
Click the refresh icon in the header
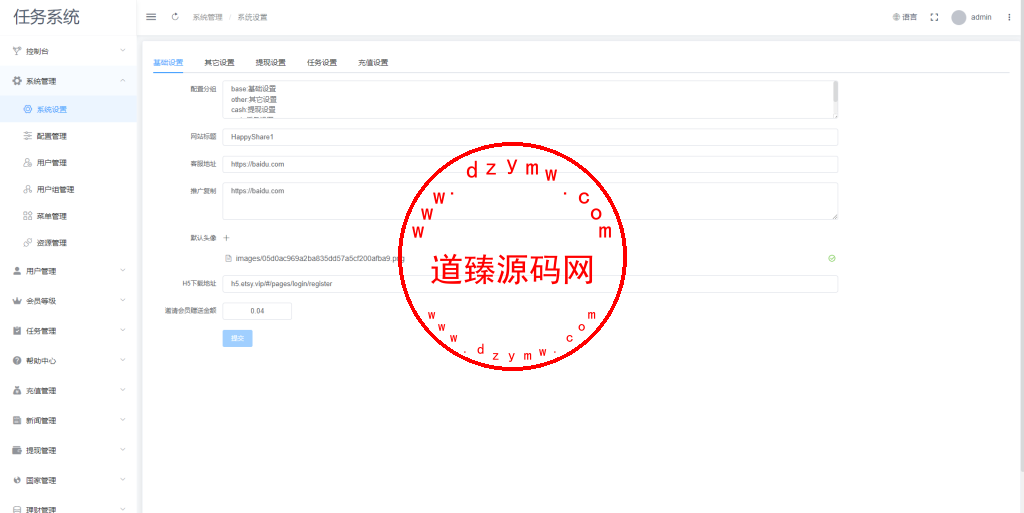pos(175,17)
